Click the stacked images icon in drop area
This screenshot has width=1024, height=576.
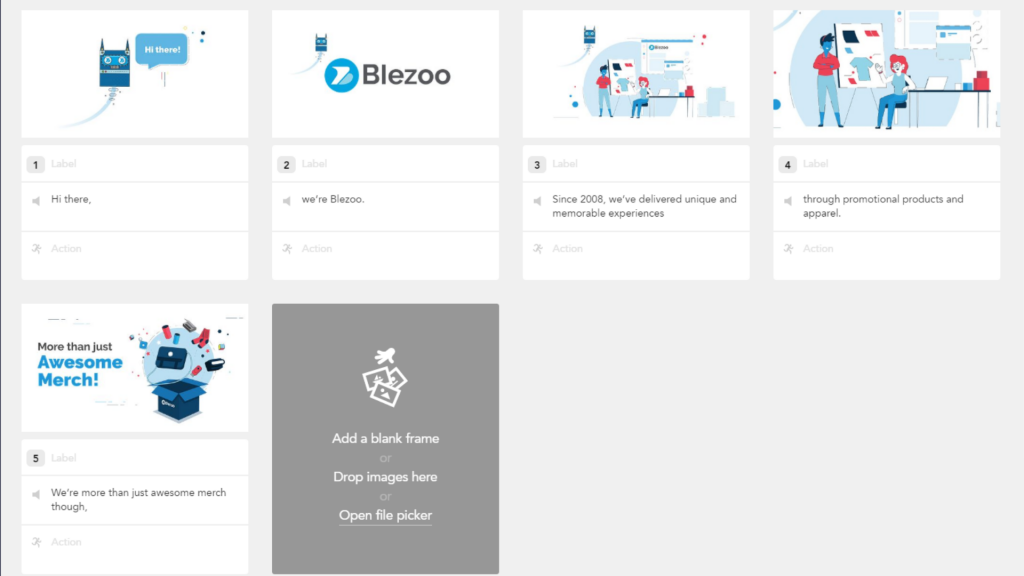[x=385, y=377]
